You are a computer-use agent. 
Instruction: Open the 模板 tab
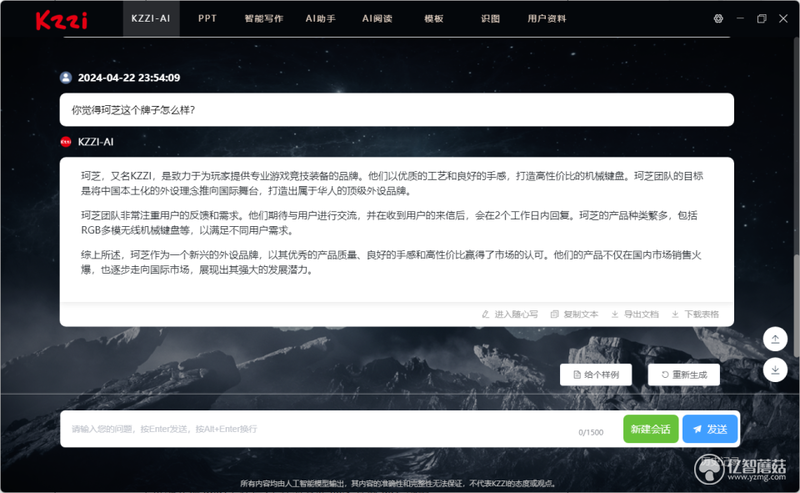click(x=434, y=18)
